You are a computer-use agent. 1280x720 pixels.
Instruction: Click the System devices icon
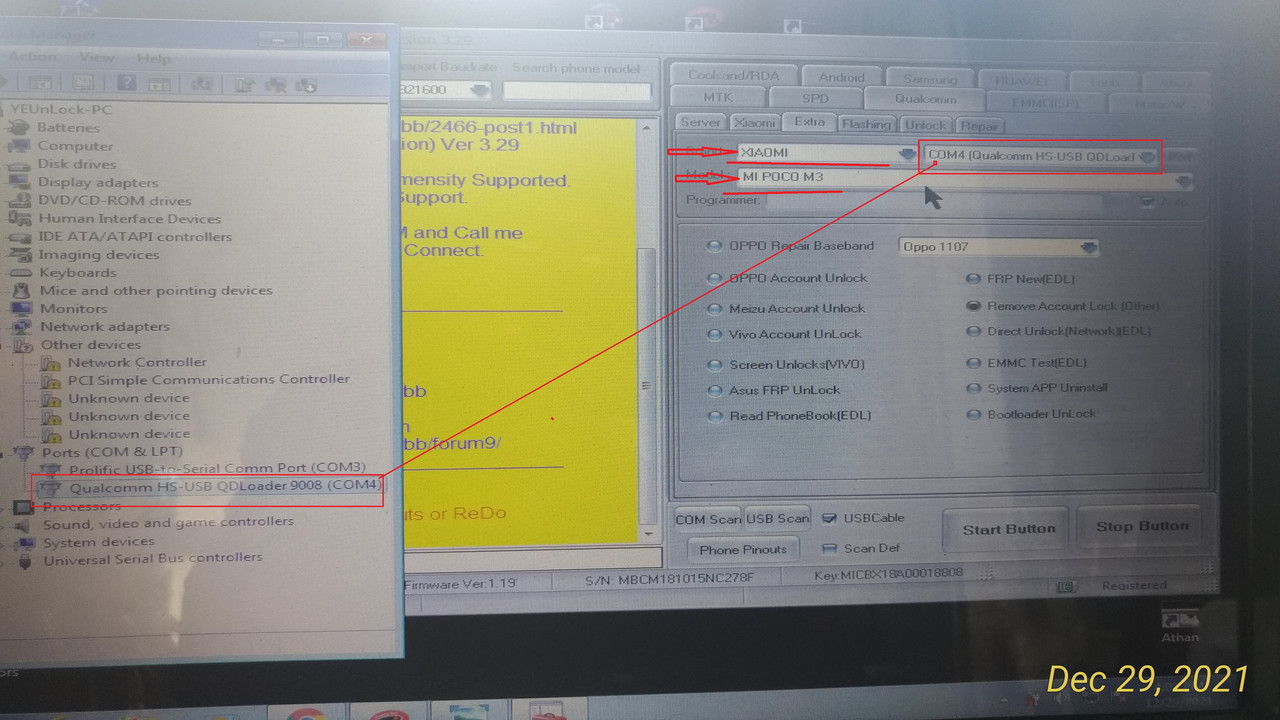[x=24, y=542]
